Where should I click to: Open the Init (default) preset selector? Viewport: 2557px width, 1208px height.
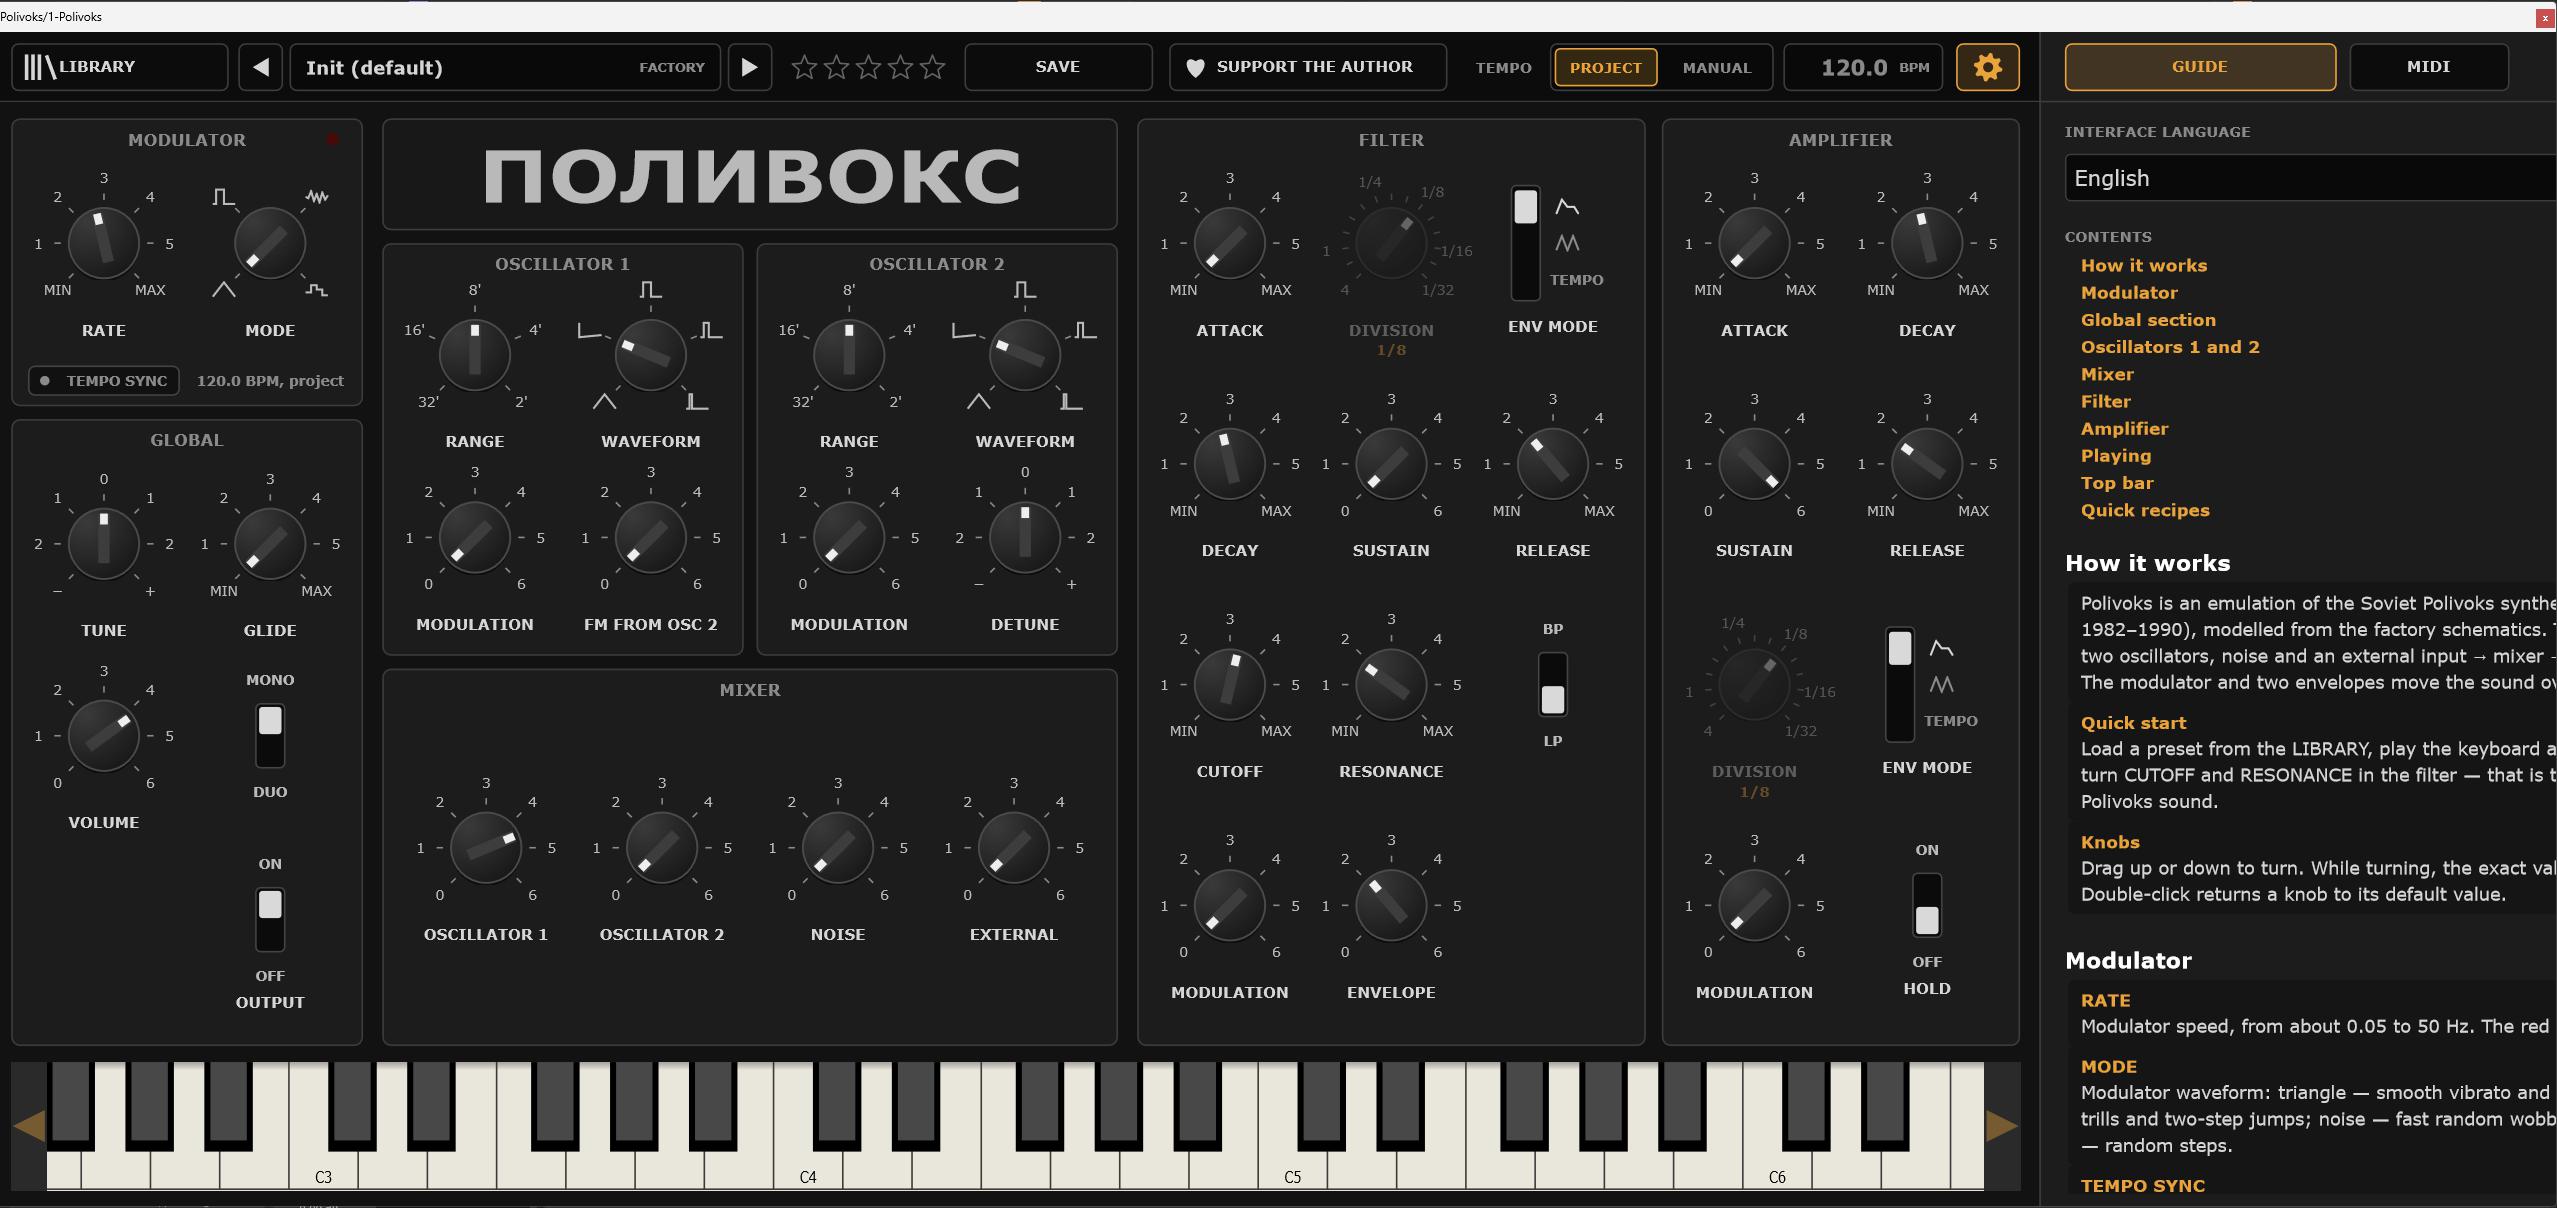[x=505, y=67]
